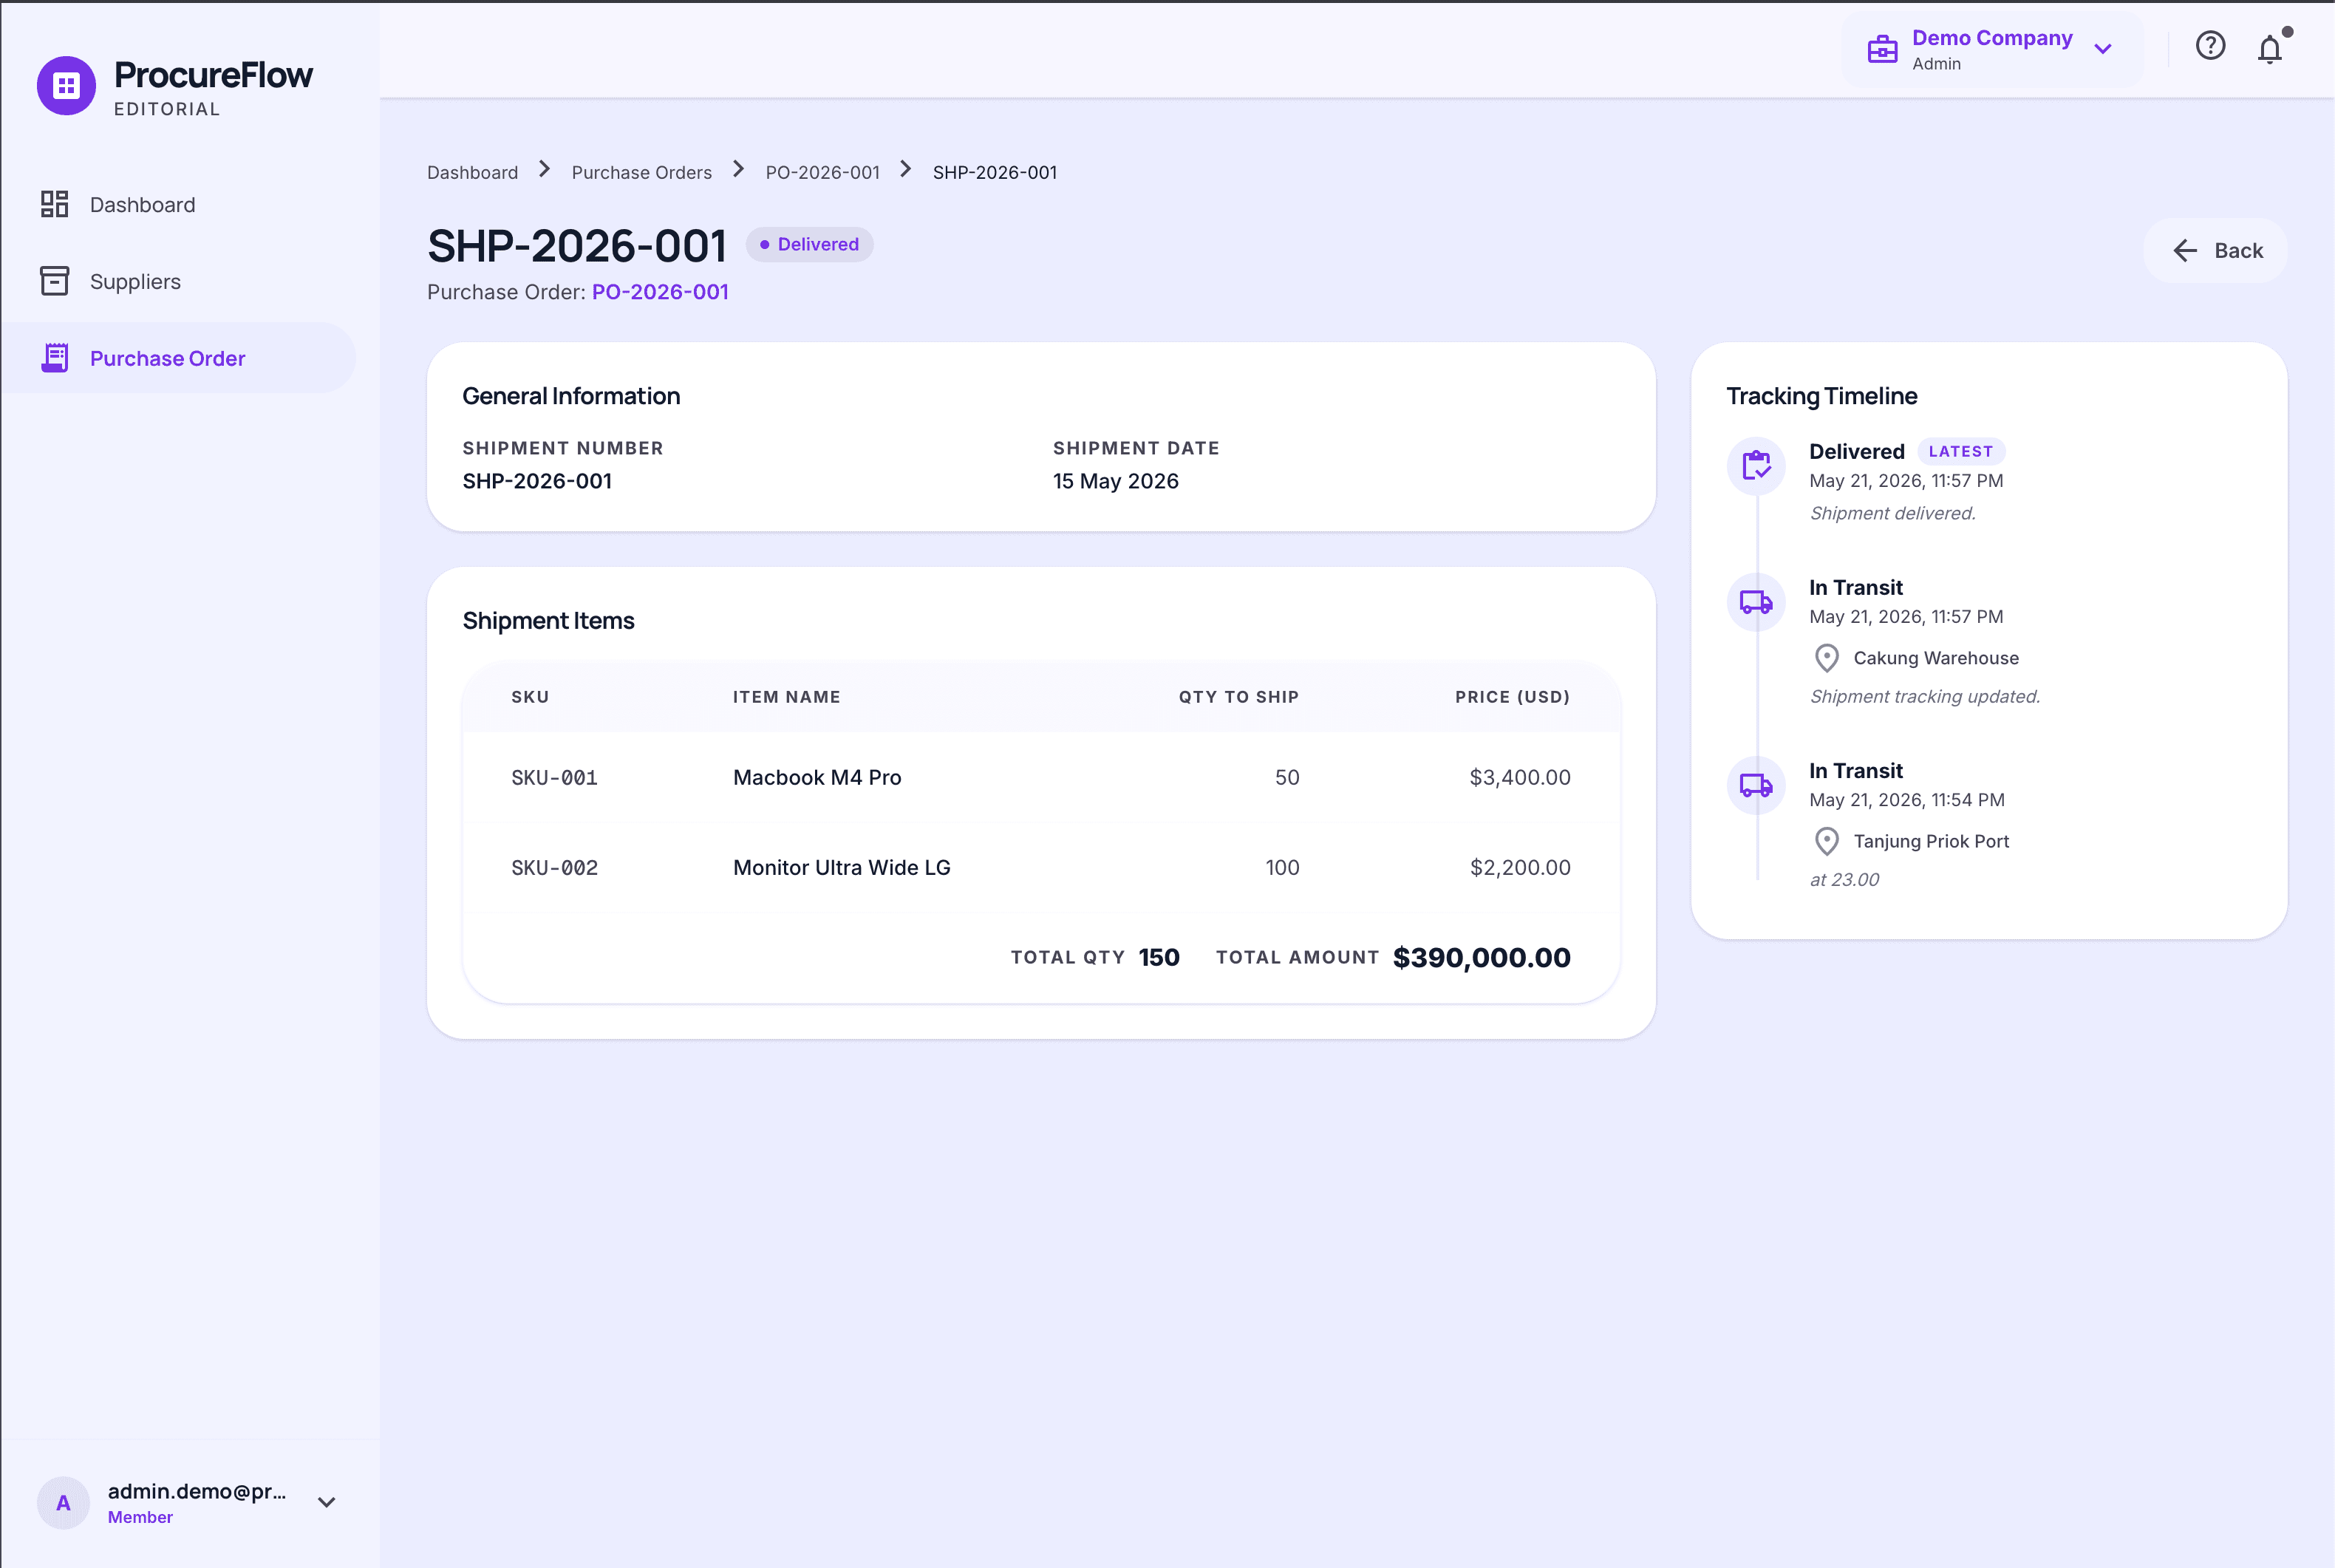Click the briefcase company icon
The width and height of the screenshot is (2335, 1568).
point(1882,49)
